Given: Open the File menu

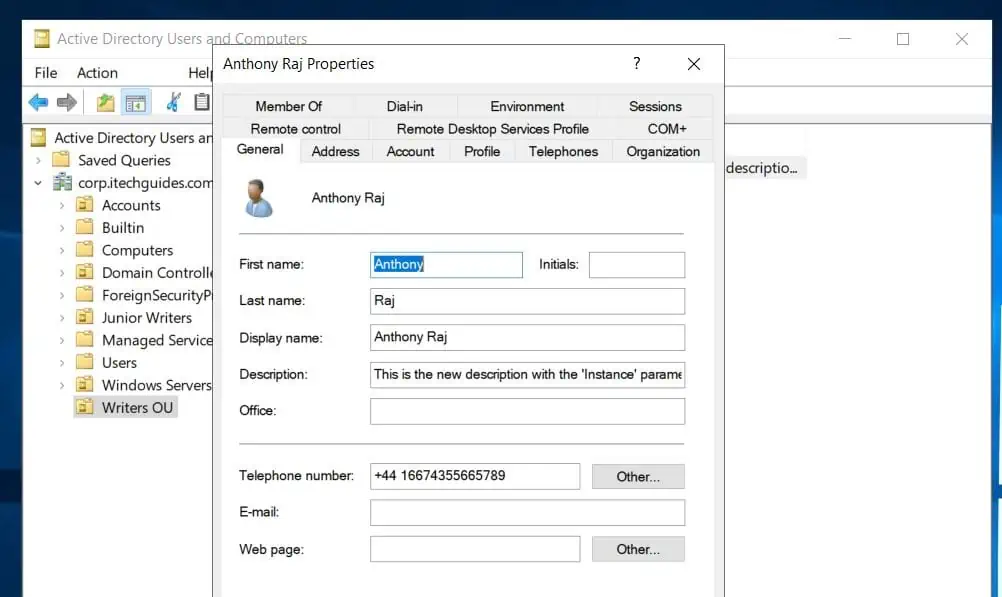Looking at the screenshot, I should 46,73.
